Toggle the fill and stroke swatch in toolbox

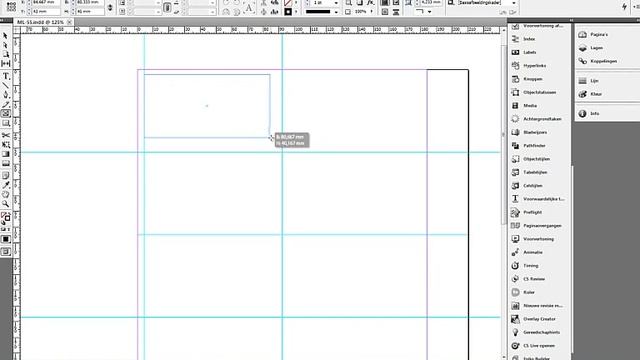(x=5, y=216)
